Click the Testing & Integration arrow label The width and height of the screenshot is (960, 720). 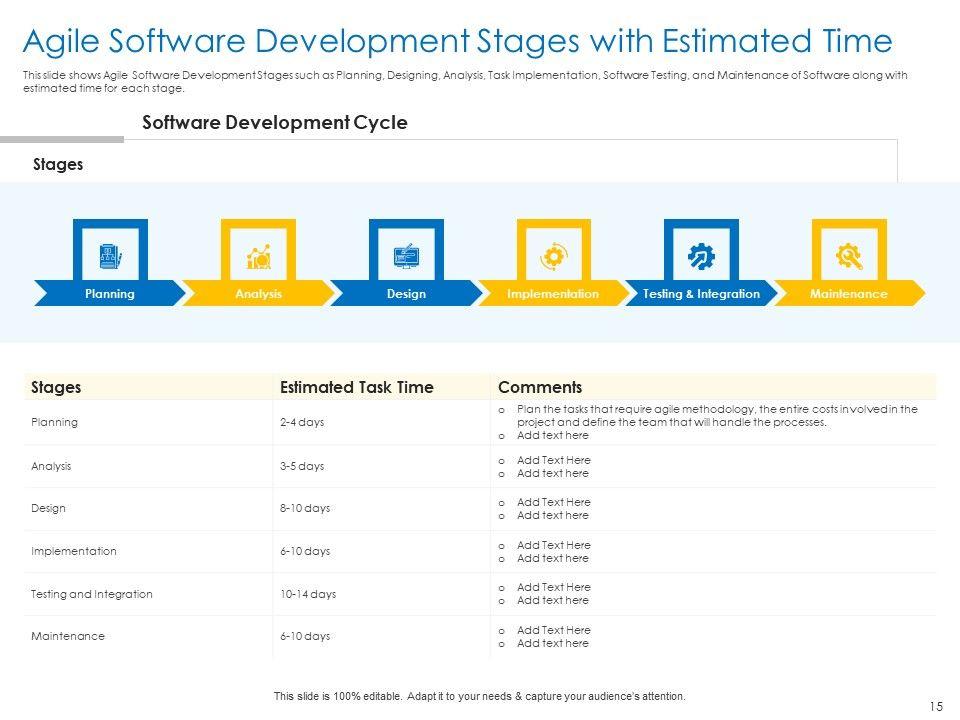pyautogui.click(x=701, y=294)
